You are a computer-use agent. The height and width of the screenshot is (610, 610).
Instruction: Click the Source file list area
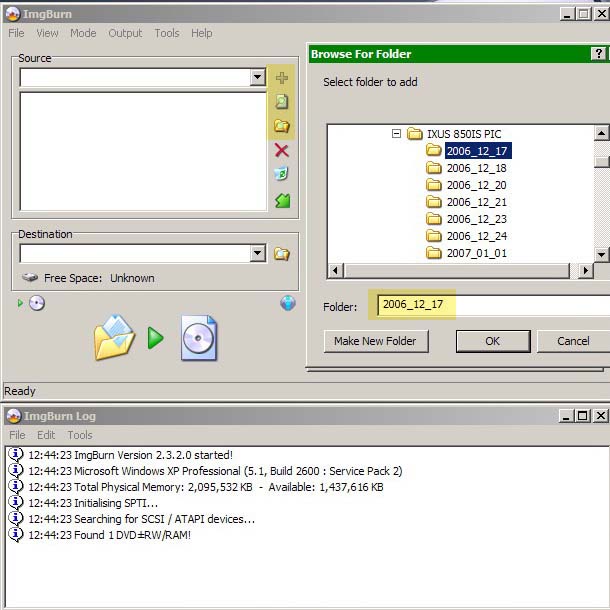pos(143,151)
